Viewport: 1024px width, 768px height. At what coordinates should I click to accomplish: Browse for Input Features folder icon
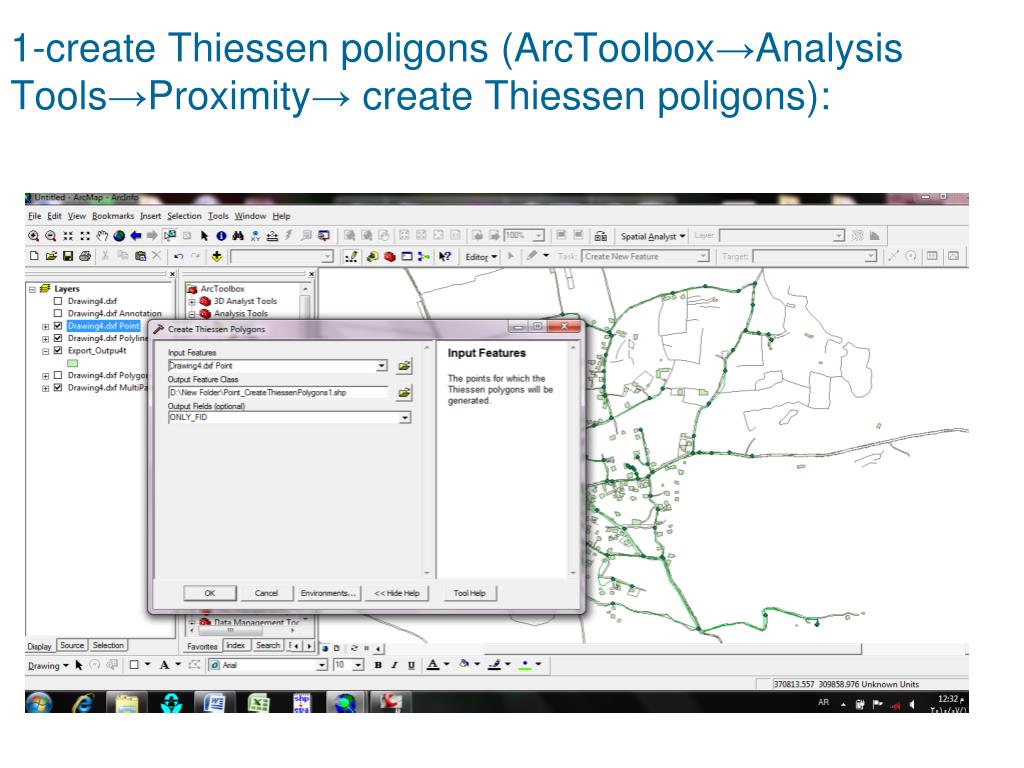404,366
